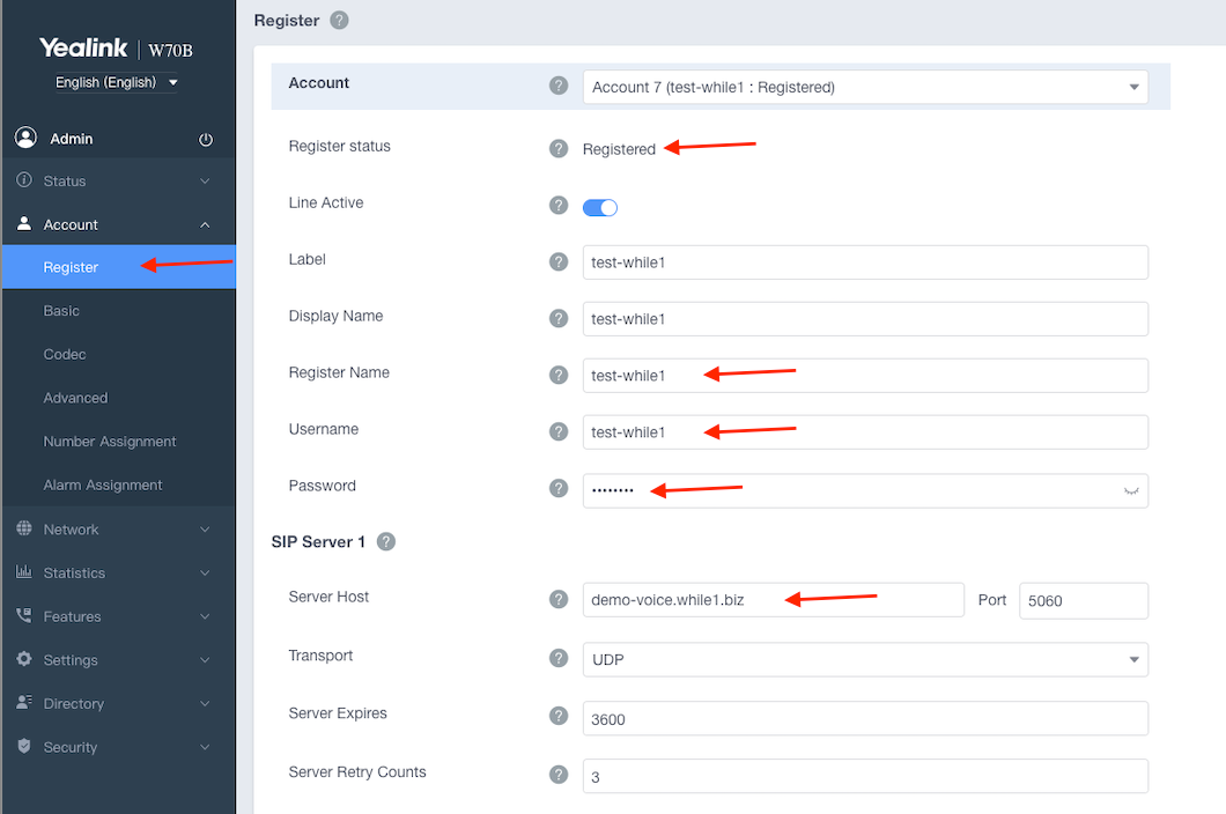Screen dimensions: 1226x814
Task: Click the help icon beside Register status
Action: [x=559, y=148]
